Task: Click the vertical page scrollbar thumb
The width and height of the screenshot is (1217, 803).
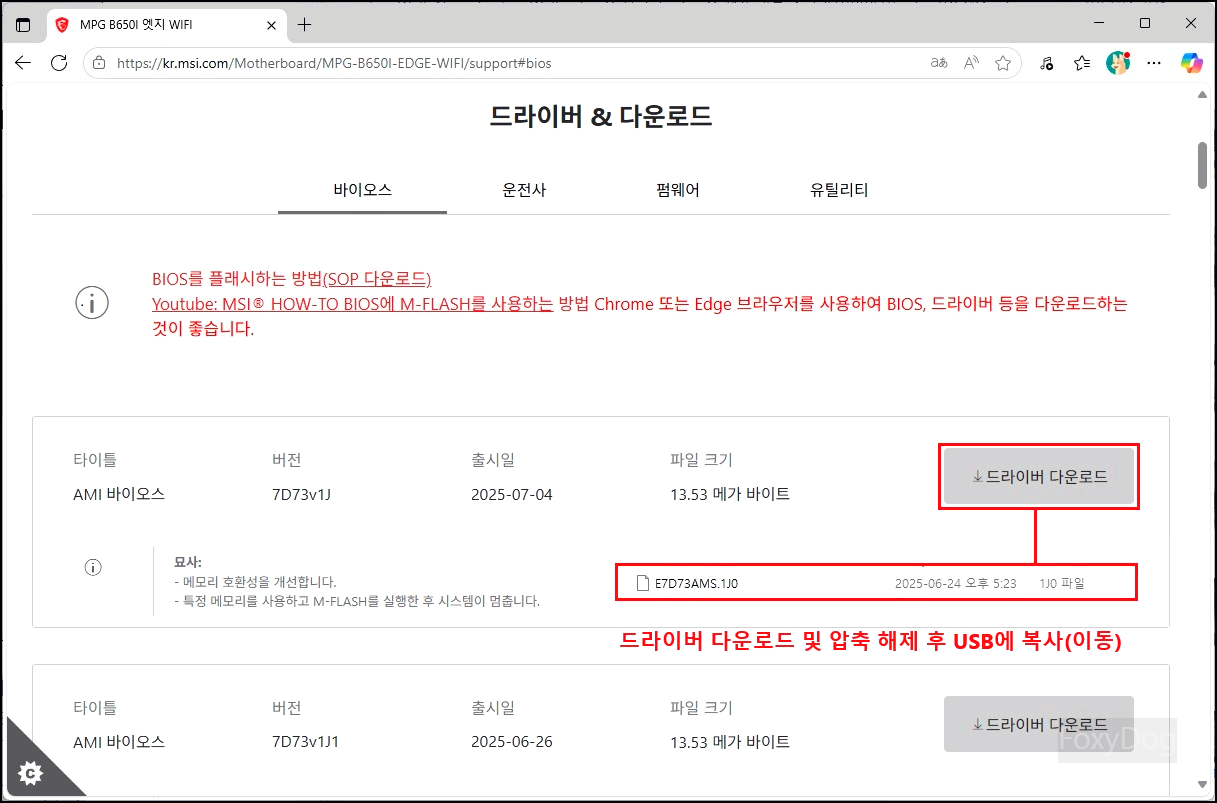Action: (1203, 165)
